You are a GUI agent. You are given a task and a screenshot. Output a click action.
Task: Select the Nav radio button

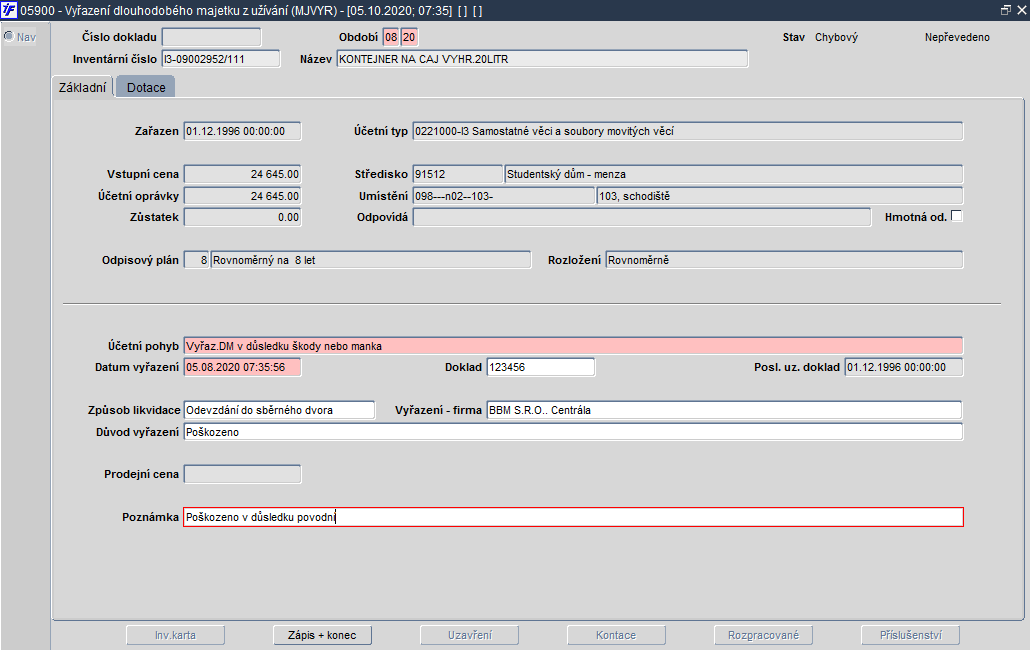click(x=9, y=36)
